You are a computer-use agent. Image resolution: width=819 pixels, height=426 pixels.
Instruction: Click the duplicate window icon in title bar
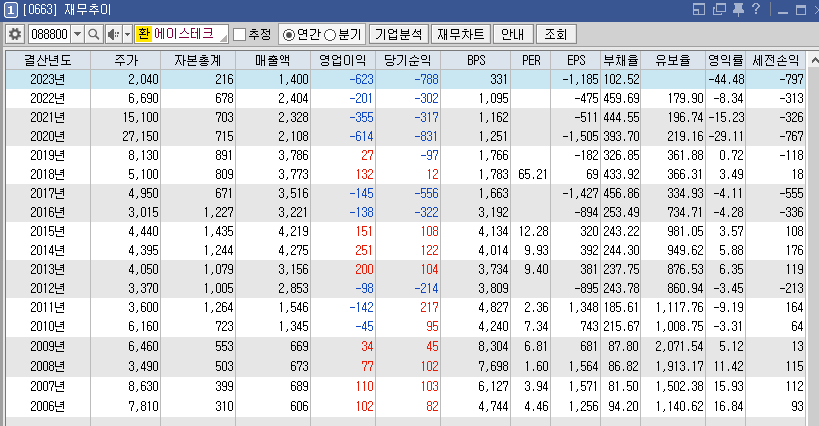[719, 9]
